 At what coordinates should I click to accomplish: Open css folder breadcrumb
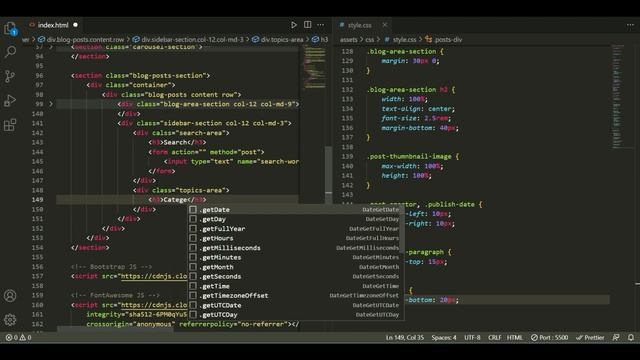click(x=369, y=40)
